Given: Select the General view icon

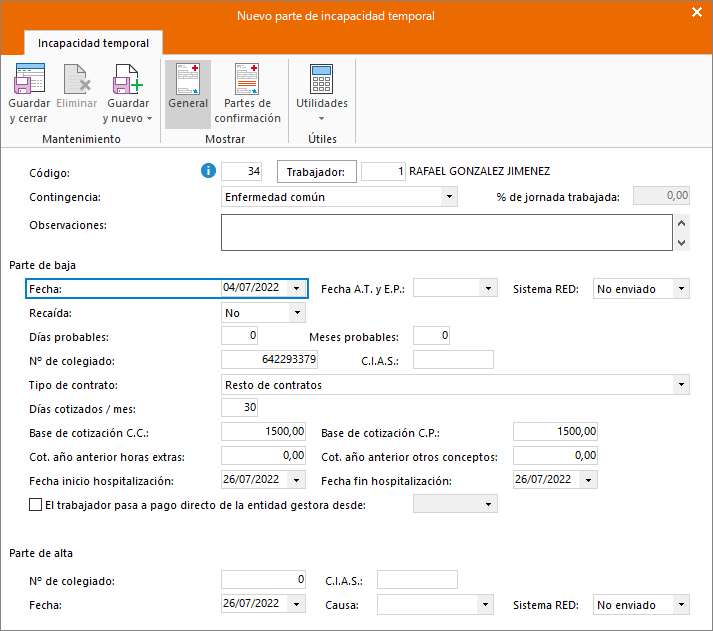Looking at the screenshot, I should (x=188, y=78).
